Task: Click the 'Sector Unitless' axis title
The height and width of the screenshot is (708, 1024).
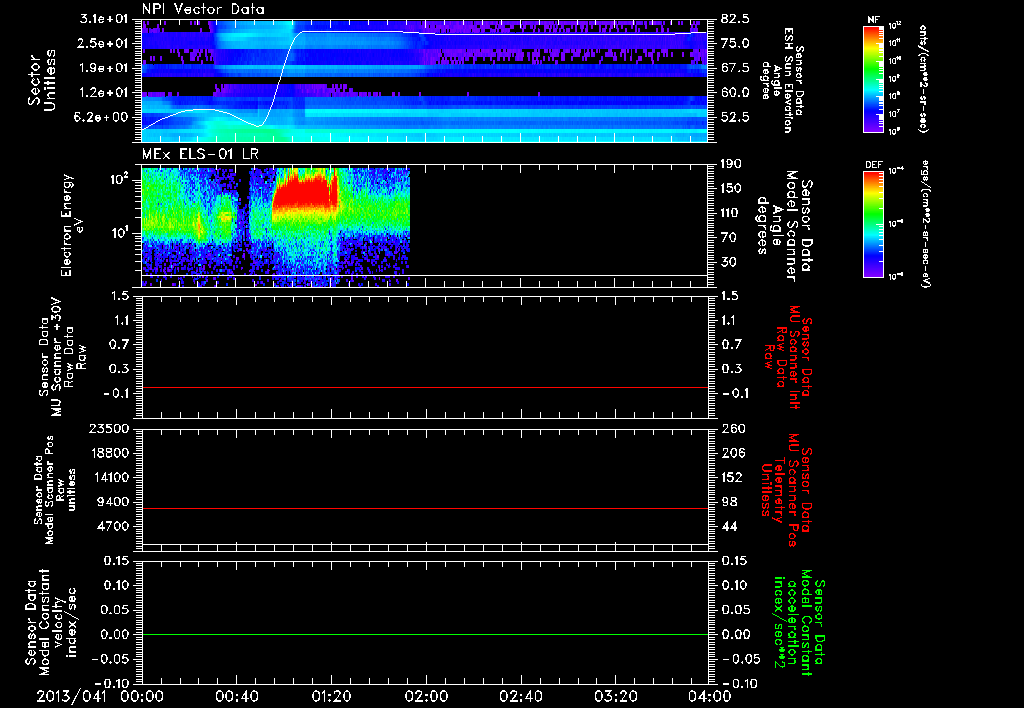Action: (42, 80)
